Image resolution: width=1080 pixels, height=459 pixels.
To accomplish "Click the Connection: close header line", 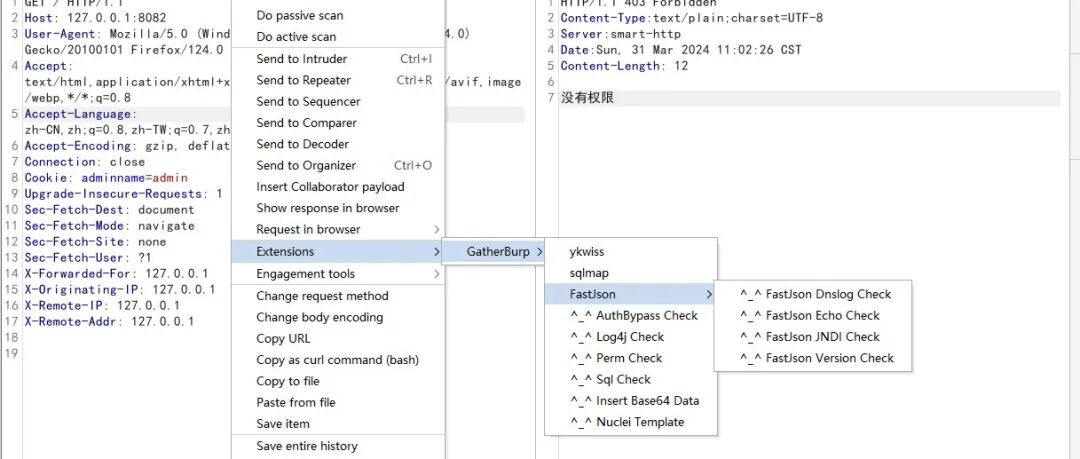I will pyautogui.click(x=85, y=162).
